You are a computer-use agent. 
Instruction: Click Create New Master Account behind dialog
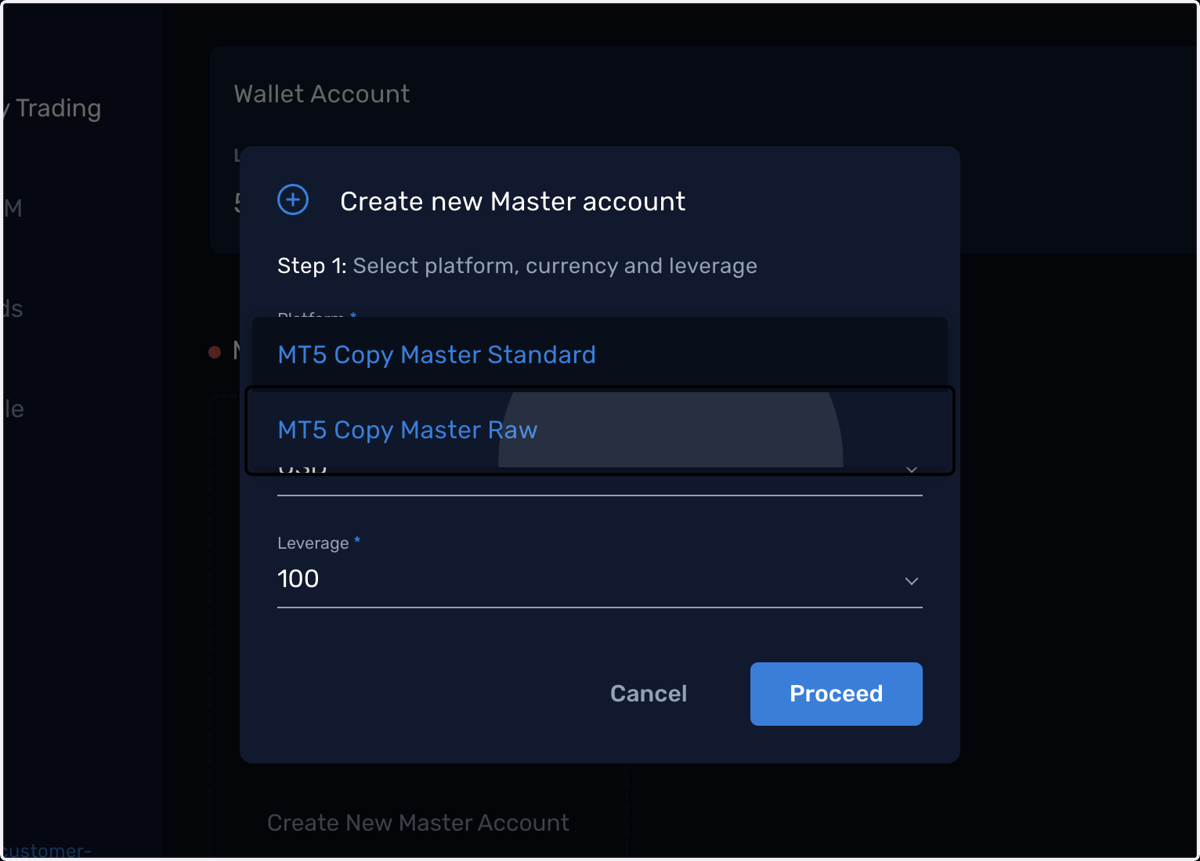418,823
